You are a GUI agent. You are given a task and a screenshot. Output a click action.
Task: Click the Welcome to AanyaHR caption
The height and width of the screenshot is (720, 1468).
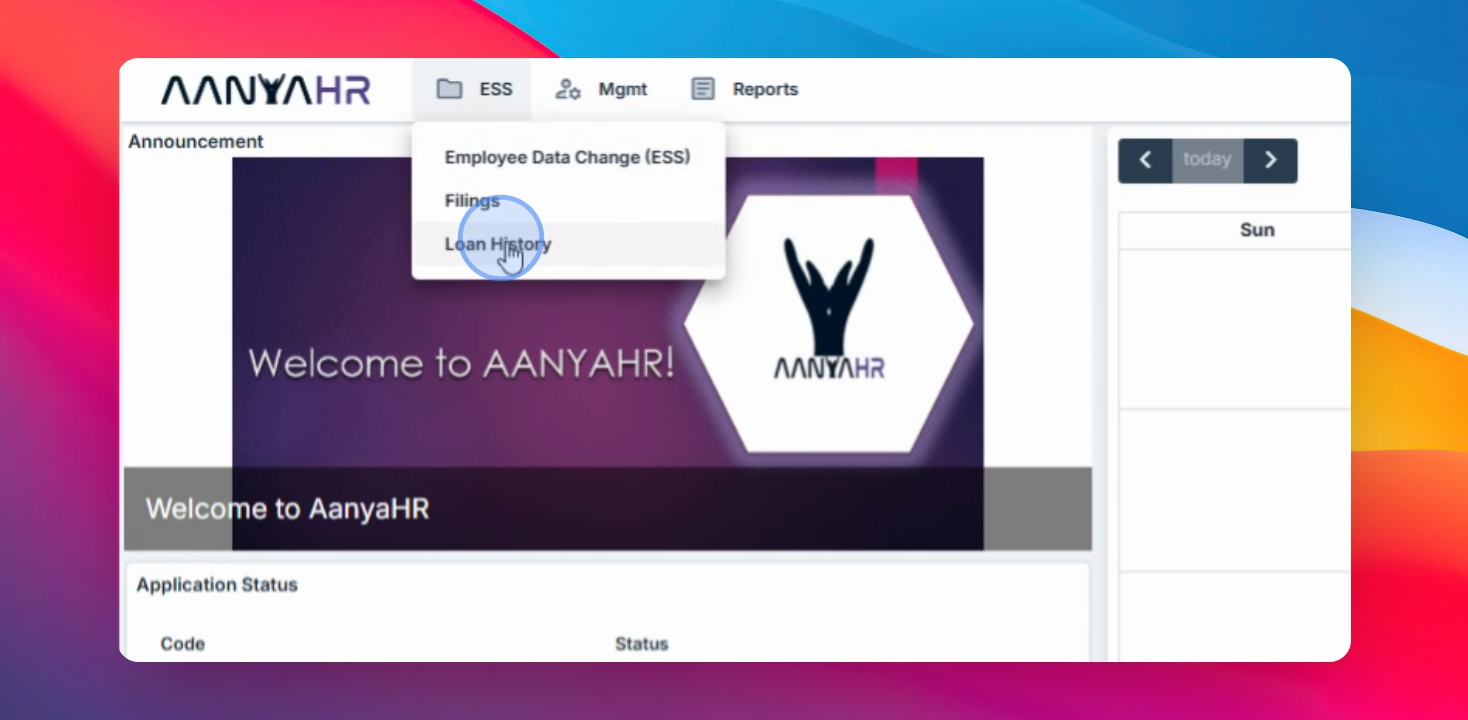pyautogui.click(x=288, y=508)
